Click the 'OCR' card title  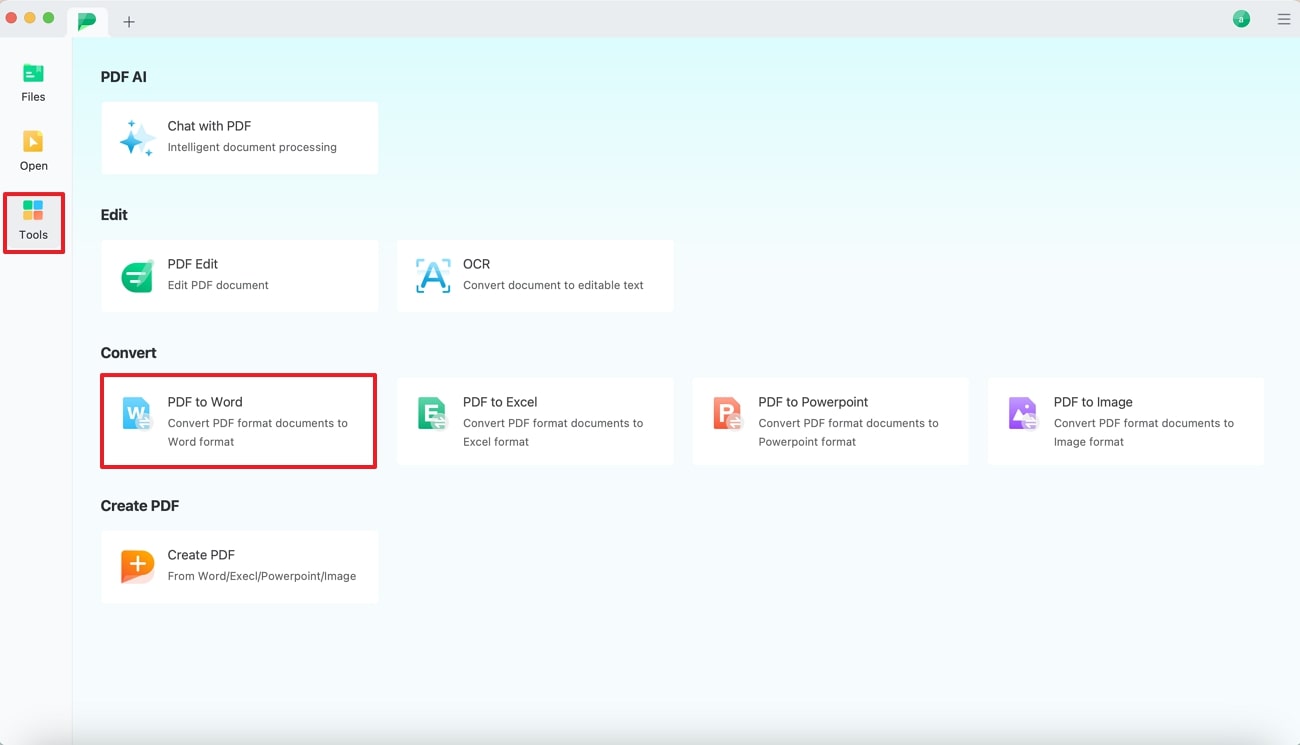pyautogui.click(x=476, y=264)
